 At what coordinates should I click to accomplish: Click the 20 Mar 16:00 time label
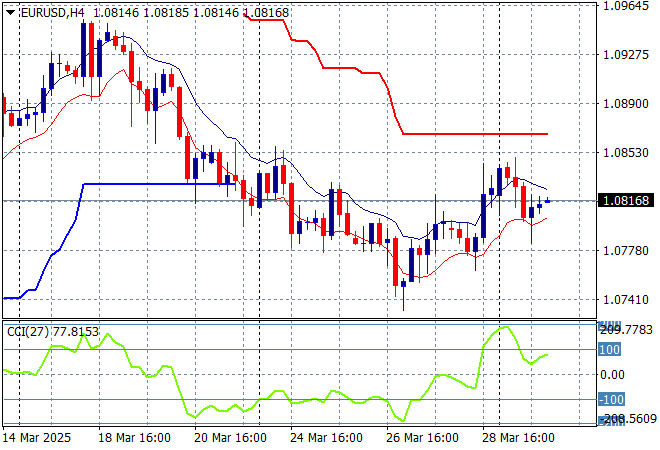(230, 438)
